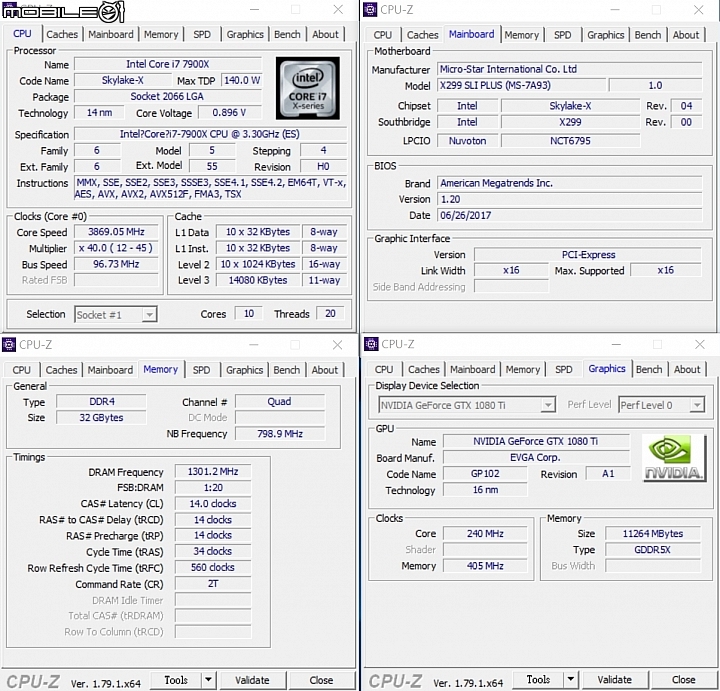Minimize the Graphics CPU-Z window

pyautogui.click(x=616, y=344)
